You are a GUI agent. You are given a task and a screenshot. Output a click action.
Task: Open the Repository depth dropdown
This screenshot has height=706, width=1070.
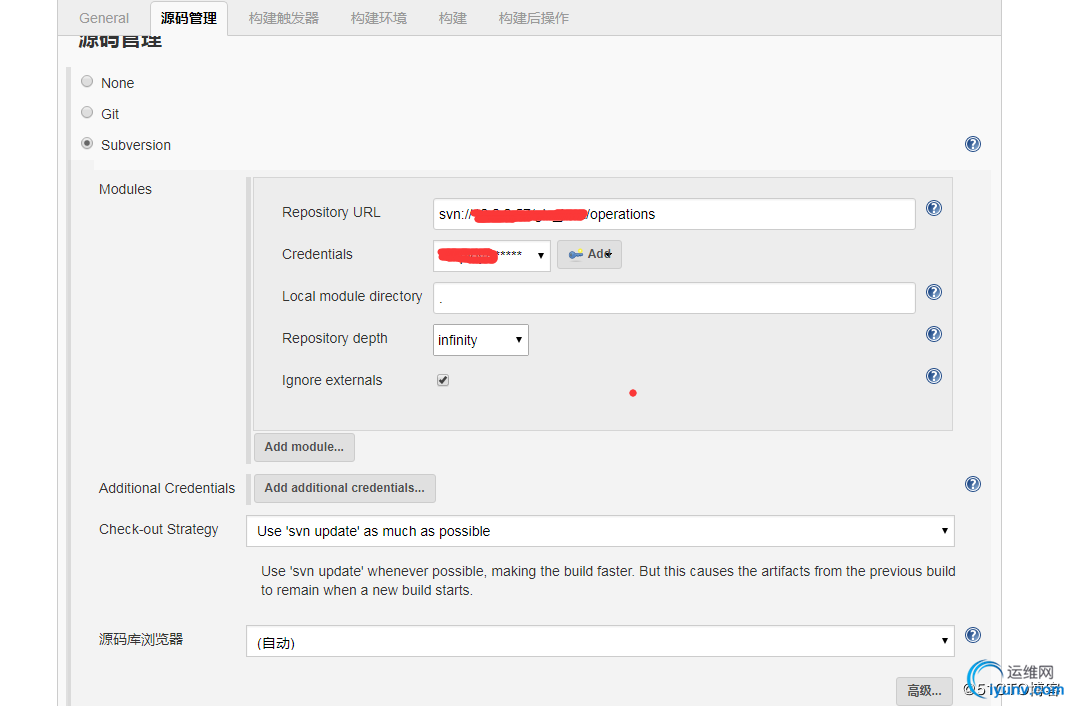click(x=480, y=340)
